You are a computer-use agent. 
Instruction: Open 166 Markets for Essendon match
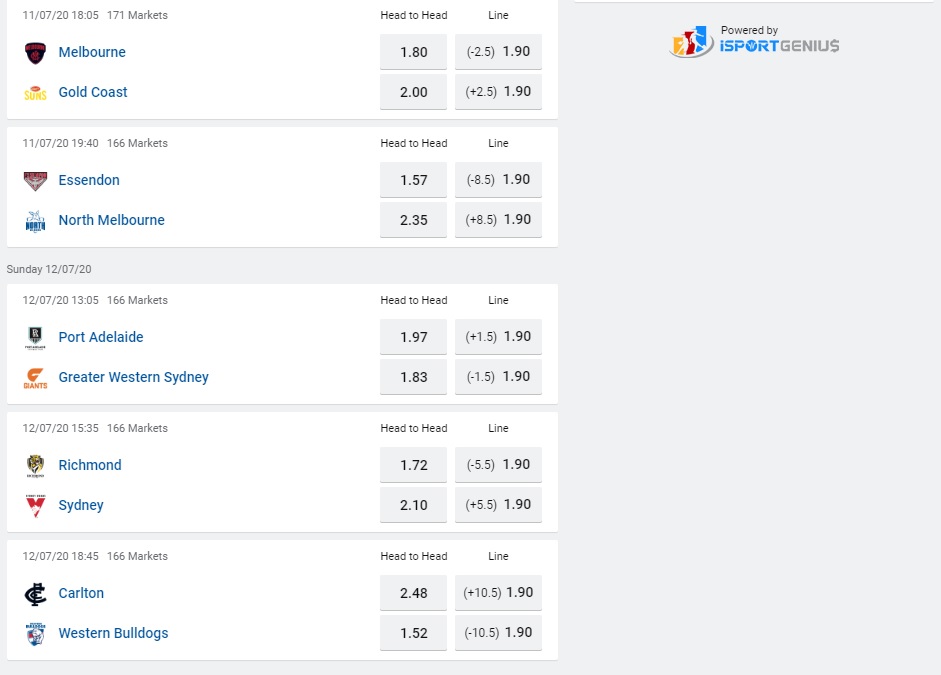[x=137, y=143]
